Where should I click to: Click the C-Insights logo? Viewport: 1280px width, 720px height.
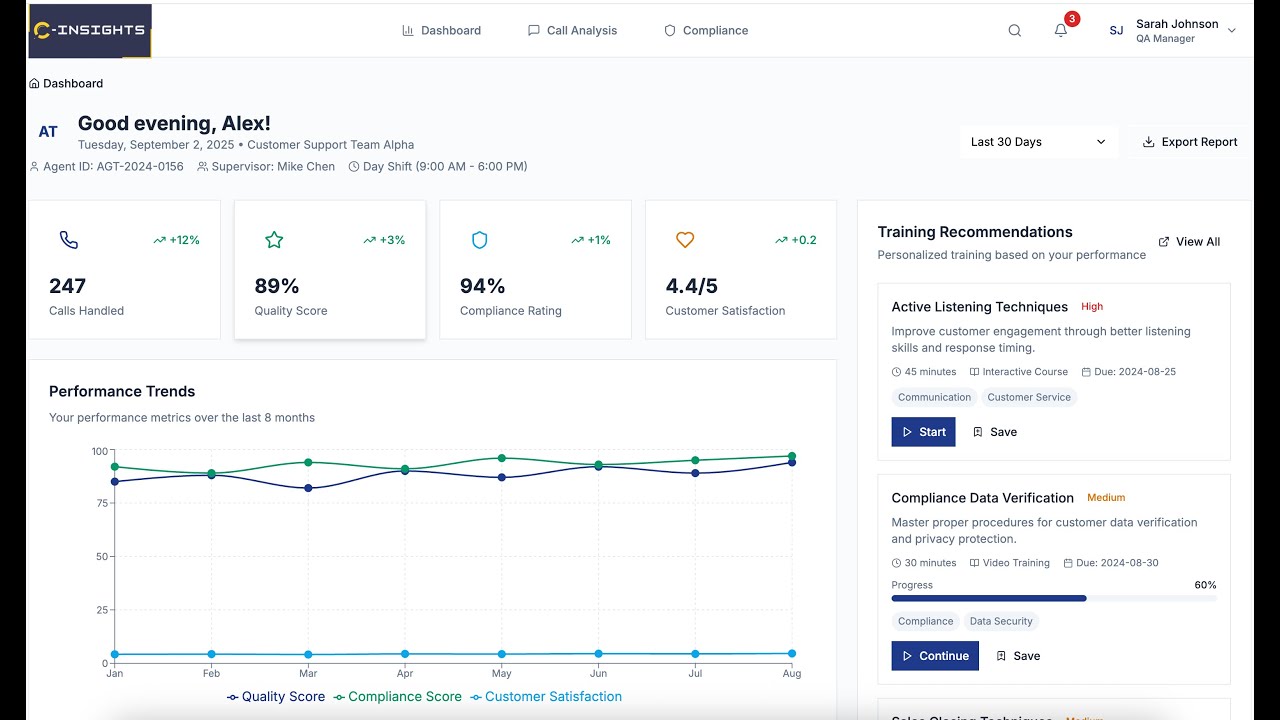(90, 30)
